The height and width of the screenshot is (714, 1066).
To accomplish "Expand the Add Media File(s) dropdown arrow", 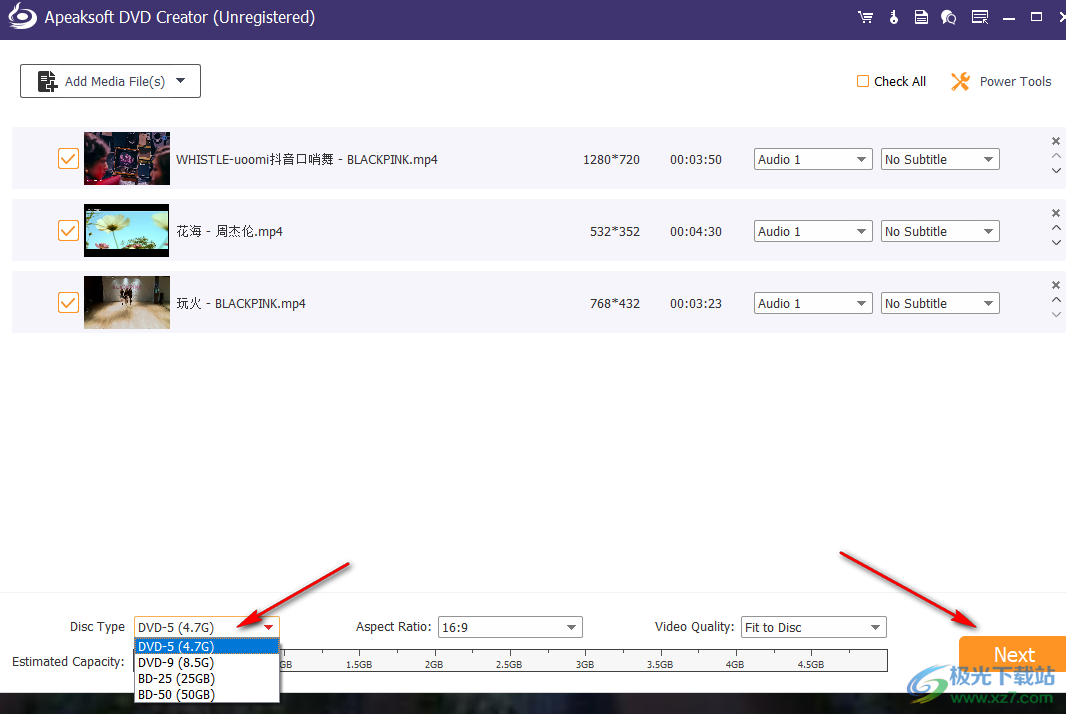I will (x=181, y=81).
